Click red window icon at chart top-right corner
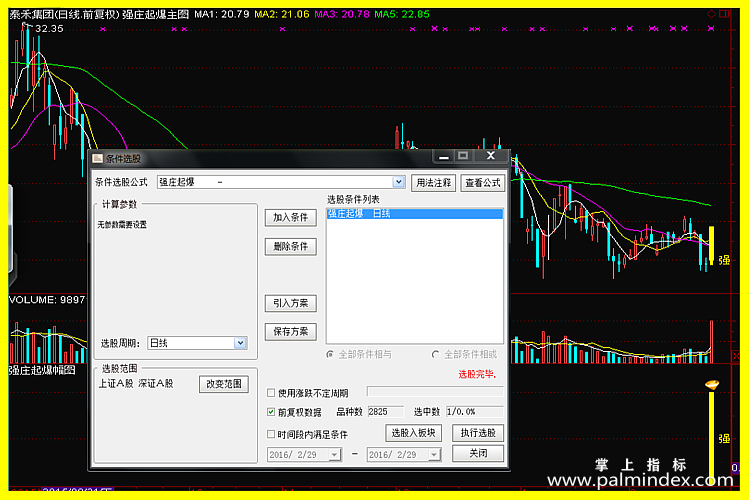This screenshot has height=500, width=749. pyautogui.click(x=724, y=14)
